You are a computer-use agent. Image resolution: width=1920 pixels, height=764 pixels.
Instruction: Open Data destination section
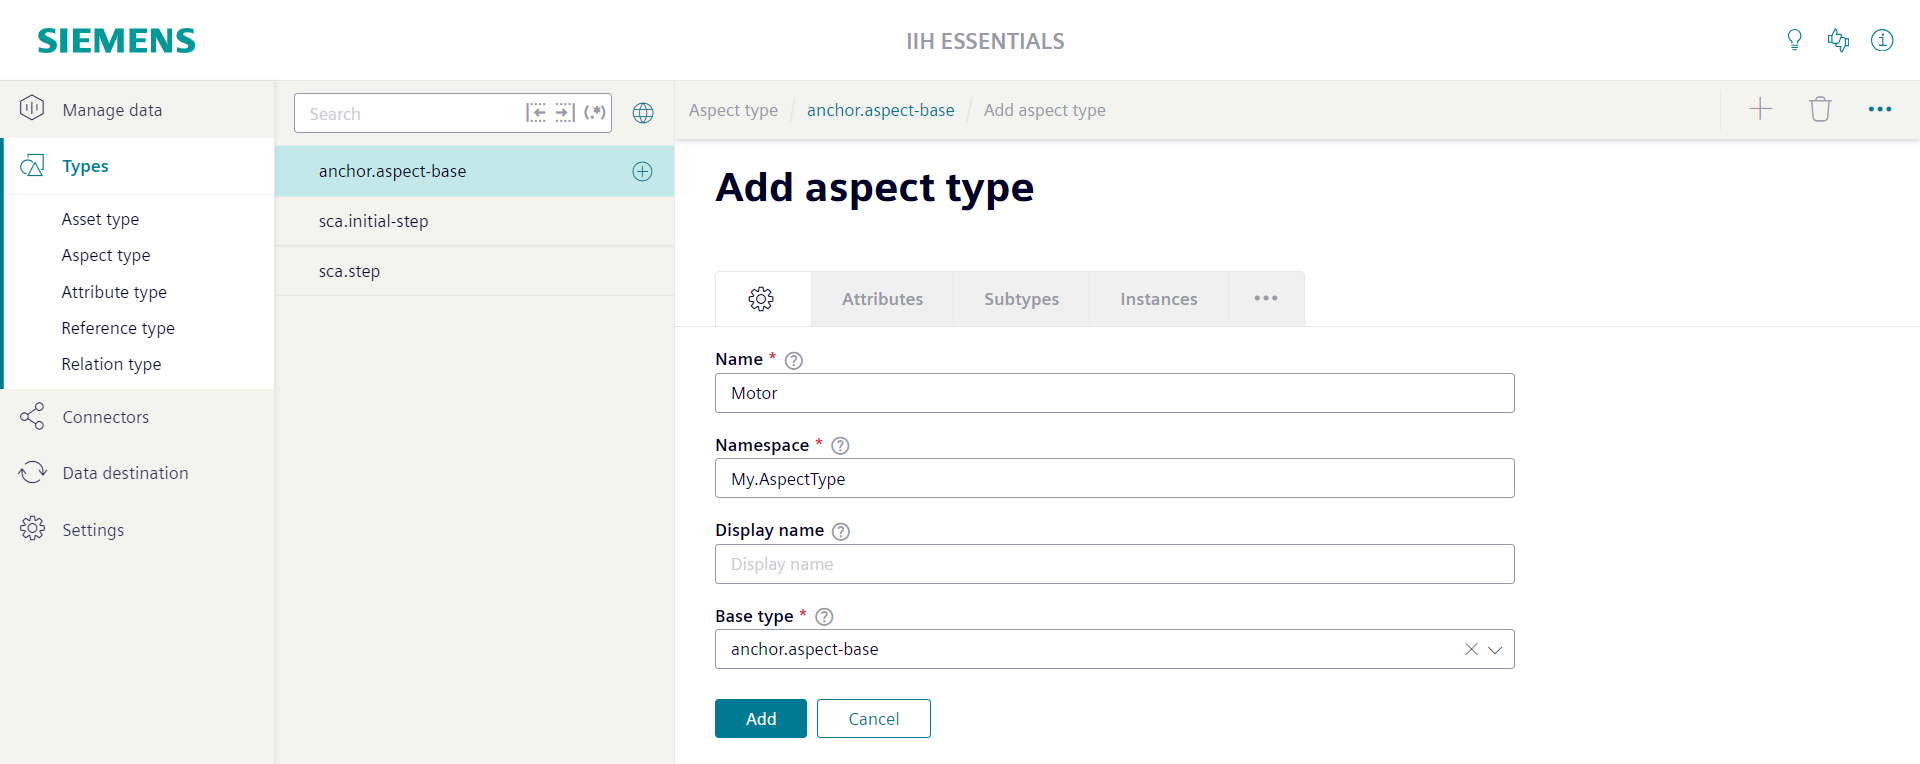coord(137,473)
